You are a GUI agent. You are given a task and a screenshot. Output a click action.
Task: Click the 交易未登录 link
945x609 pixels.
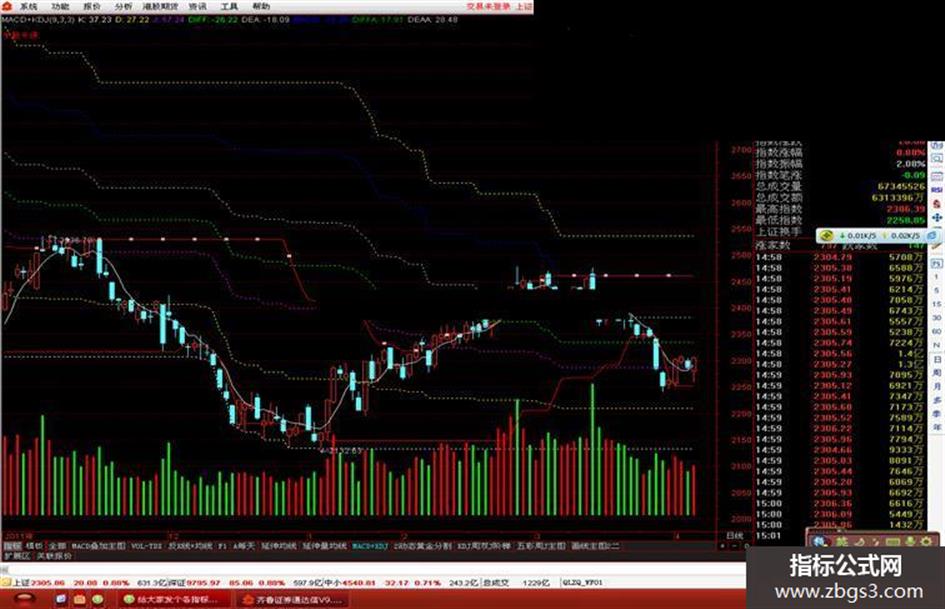(x=488, y=7)
